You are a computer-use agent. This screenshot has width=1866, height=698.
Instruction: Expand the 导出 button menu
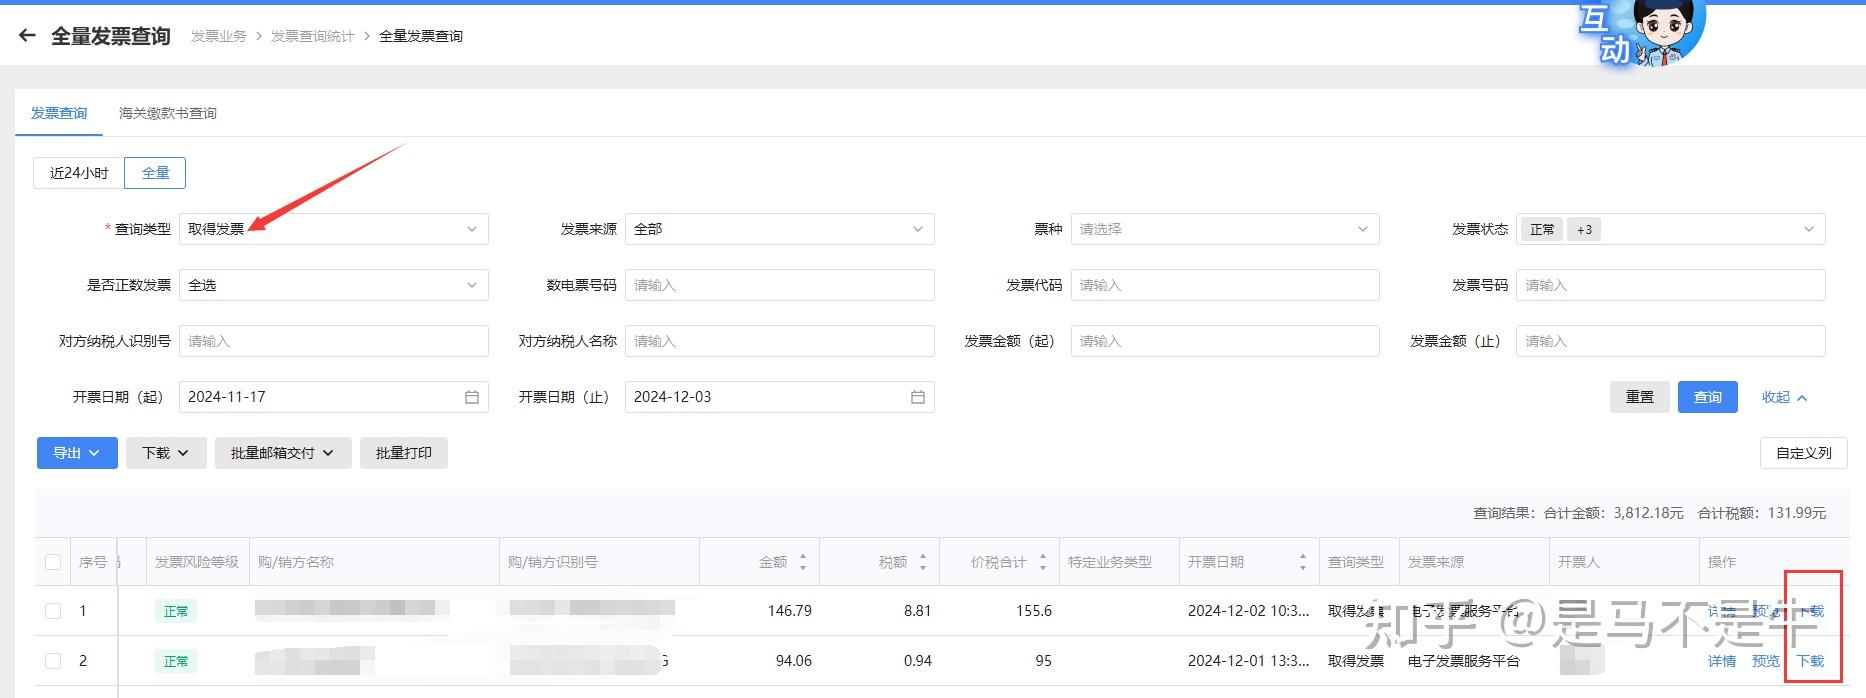[x=77, y=453]
